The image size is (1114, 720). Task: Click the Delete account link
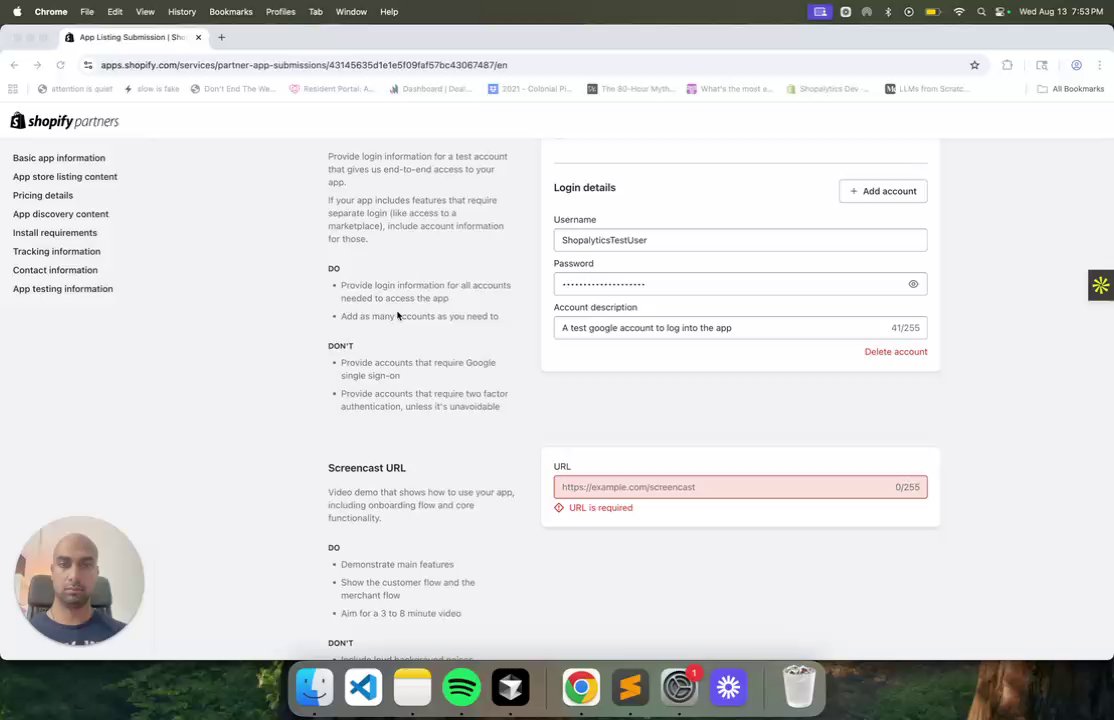(x=895, y=352)
